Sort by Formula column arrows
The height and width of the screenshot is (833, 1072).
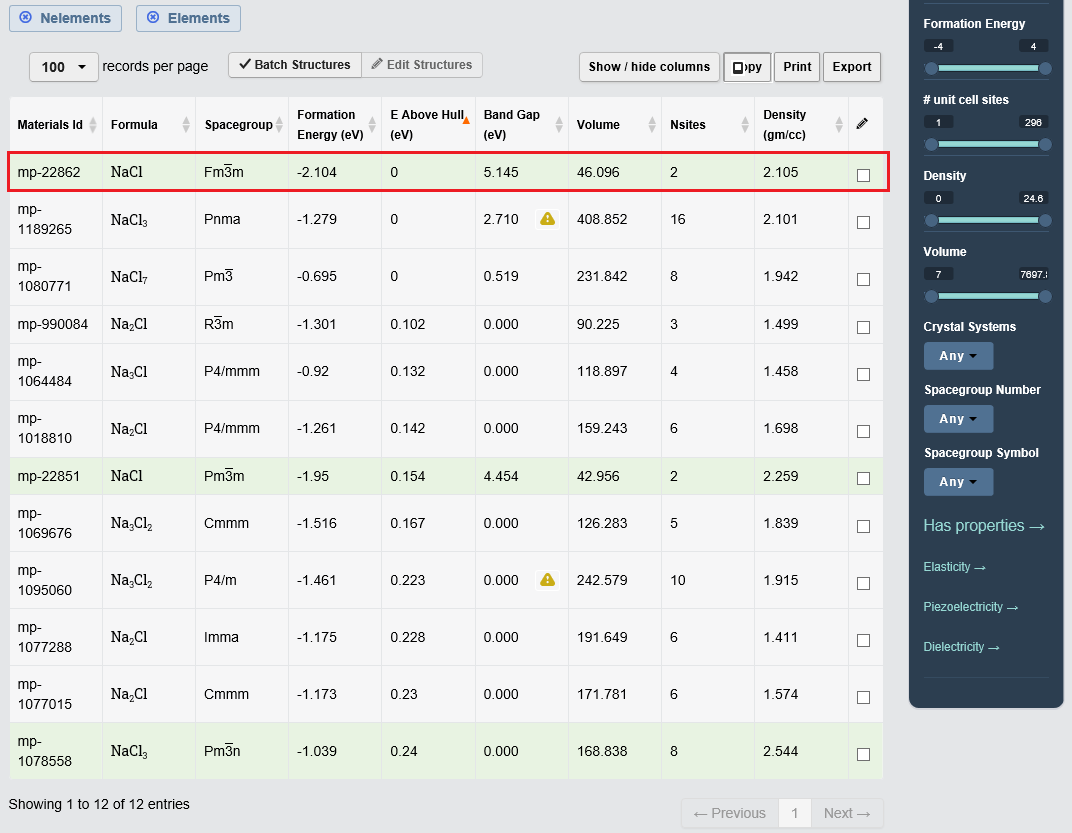[186, 124]
